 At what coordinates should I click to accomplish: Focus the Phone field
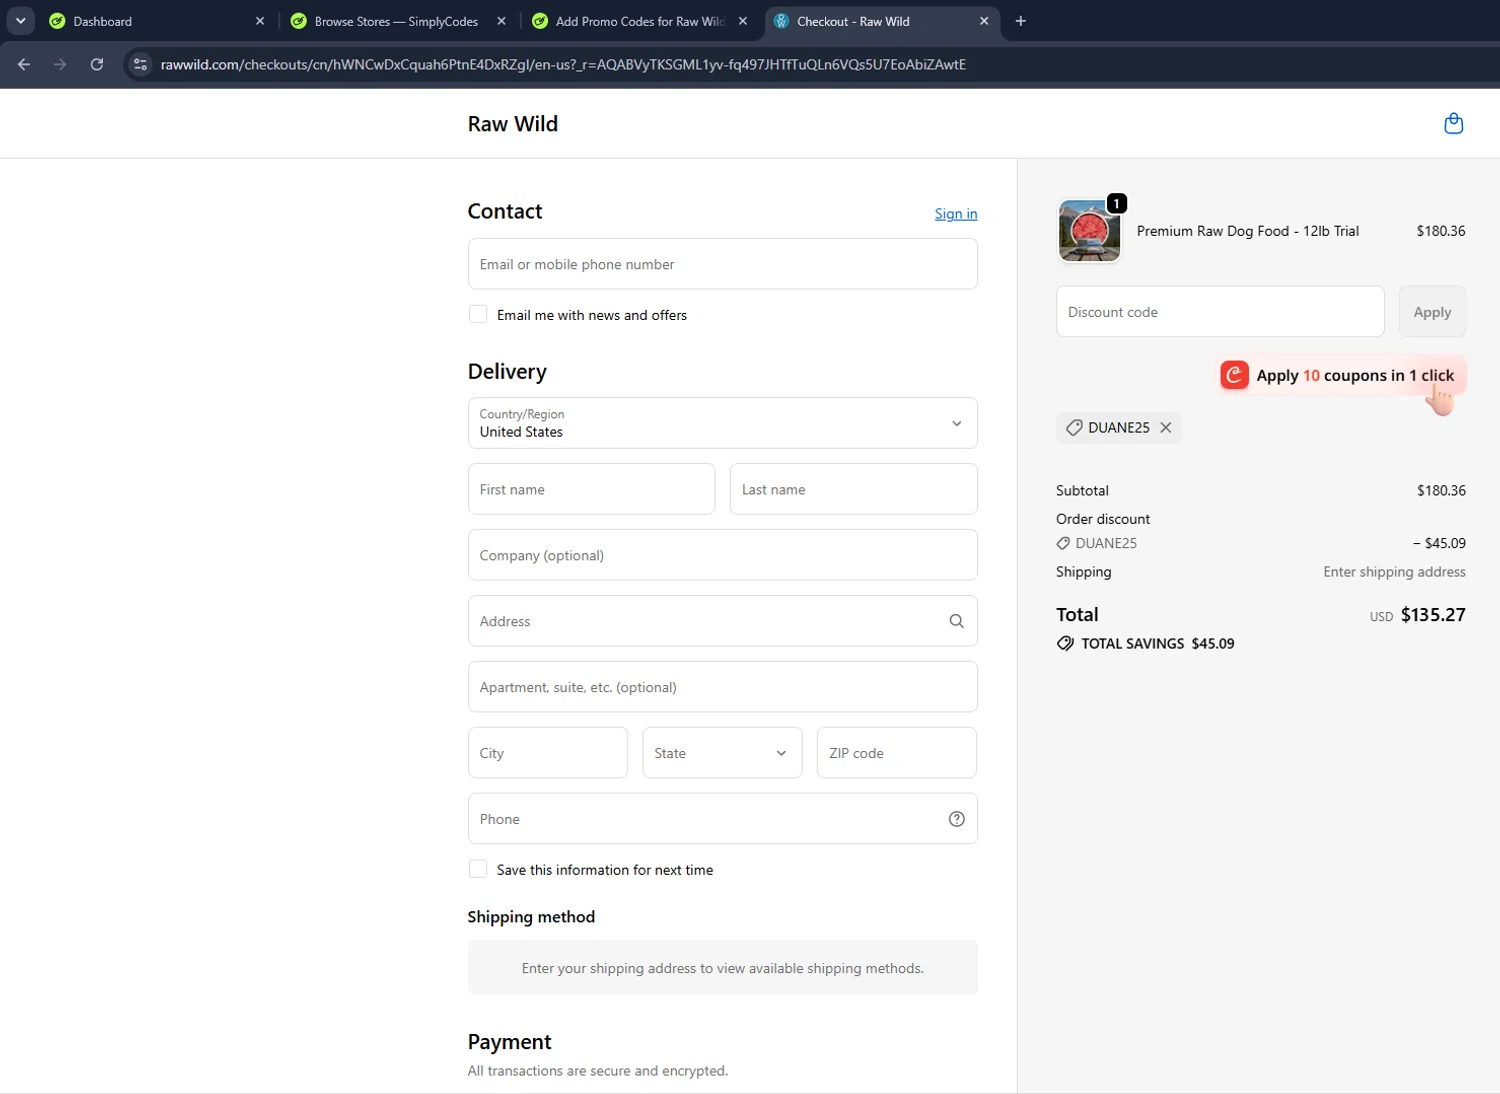(x=722, y=819)
